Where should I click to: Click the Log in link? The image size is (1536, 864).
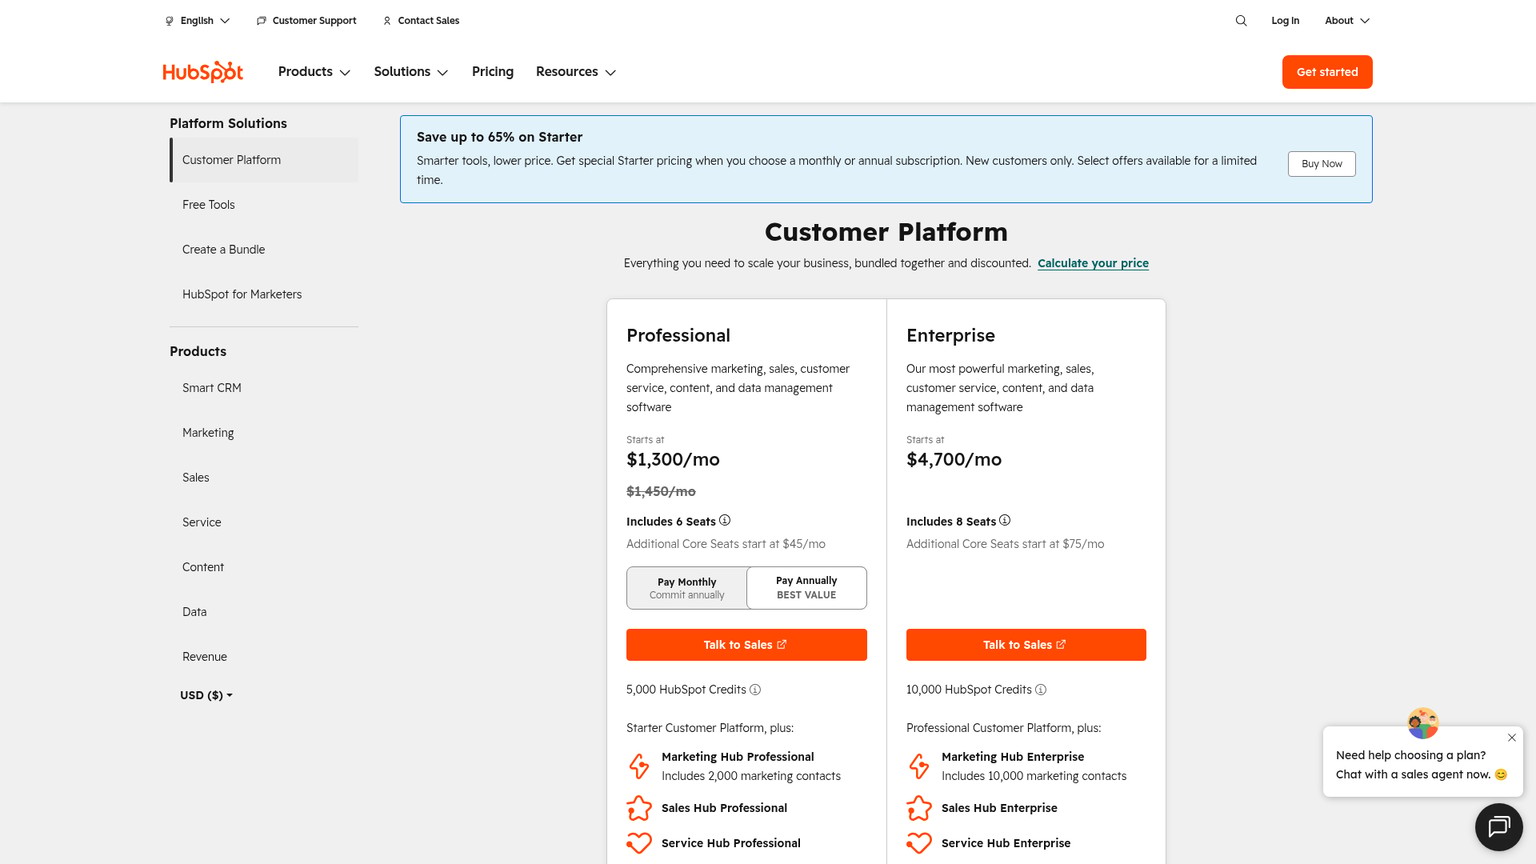1285,21
